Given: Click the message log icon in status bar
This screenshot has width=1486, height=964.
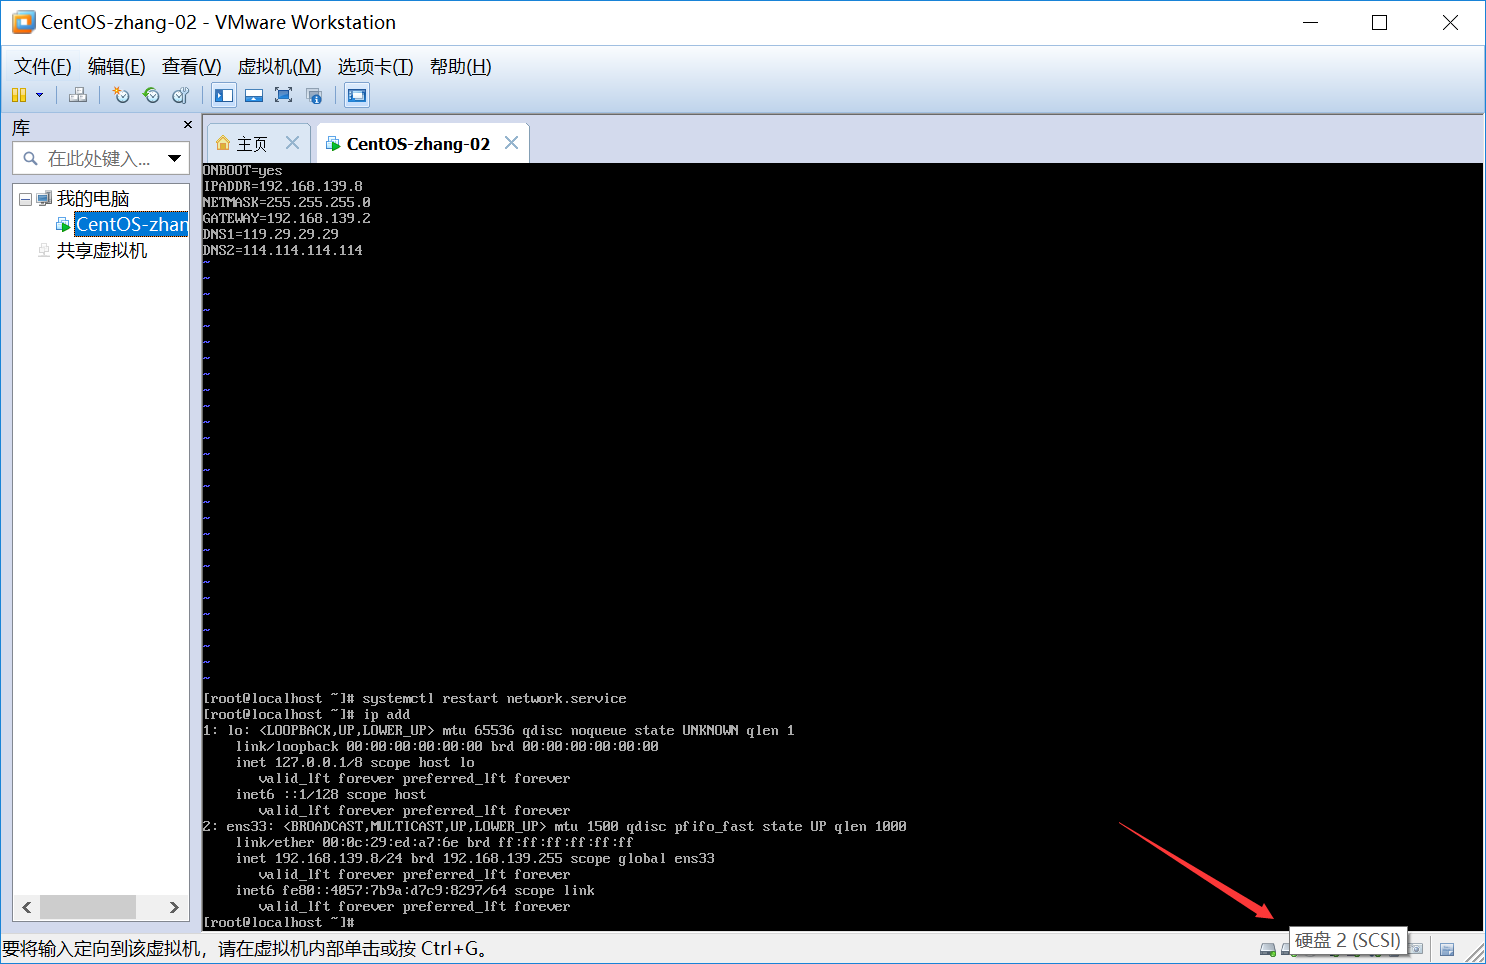Looking at the screenshot, I should [1447, 949].
